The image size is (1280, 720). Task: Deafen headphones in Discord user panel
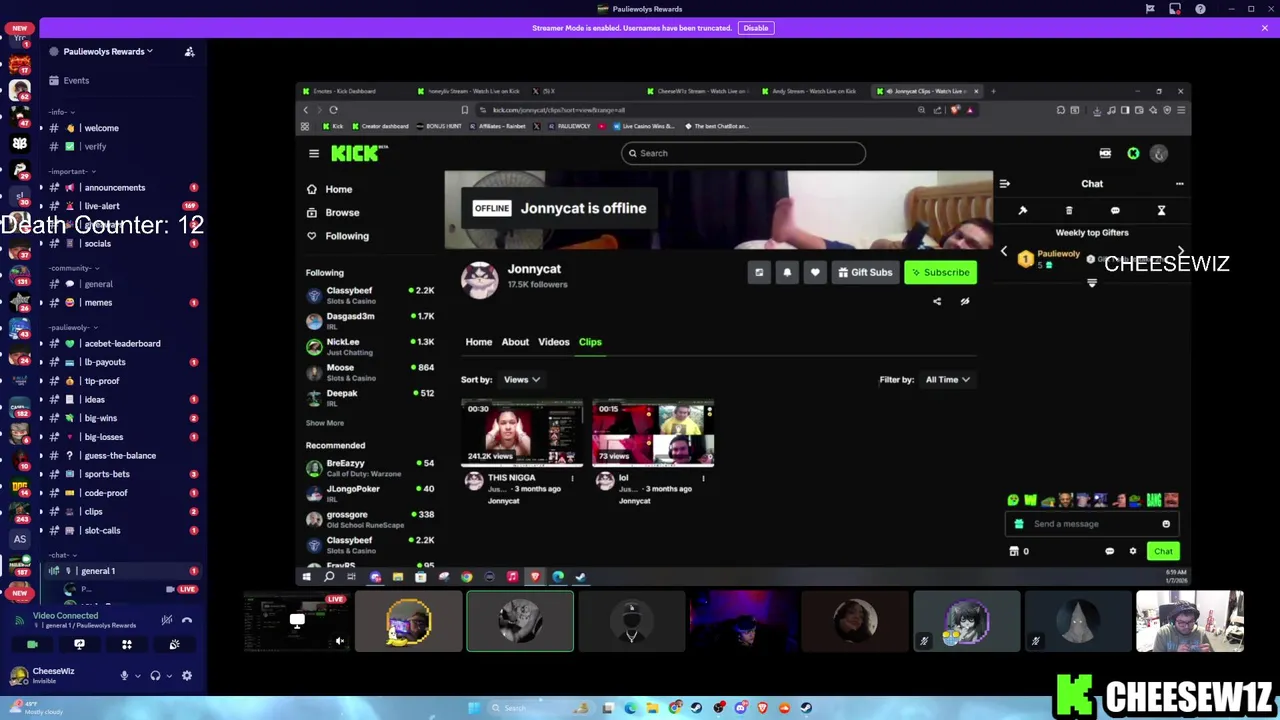click(x=155, y=676)
